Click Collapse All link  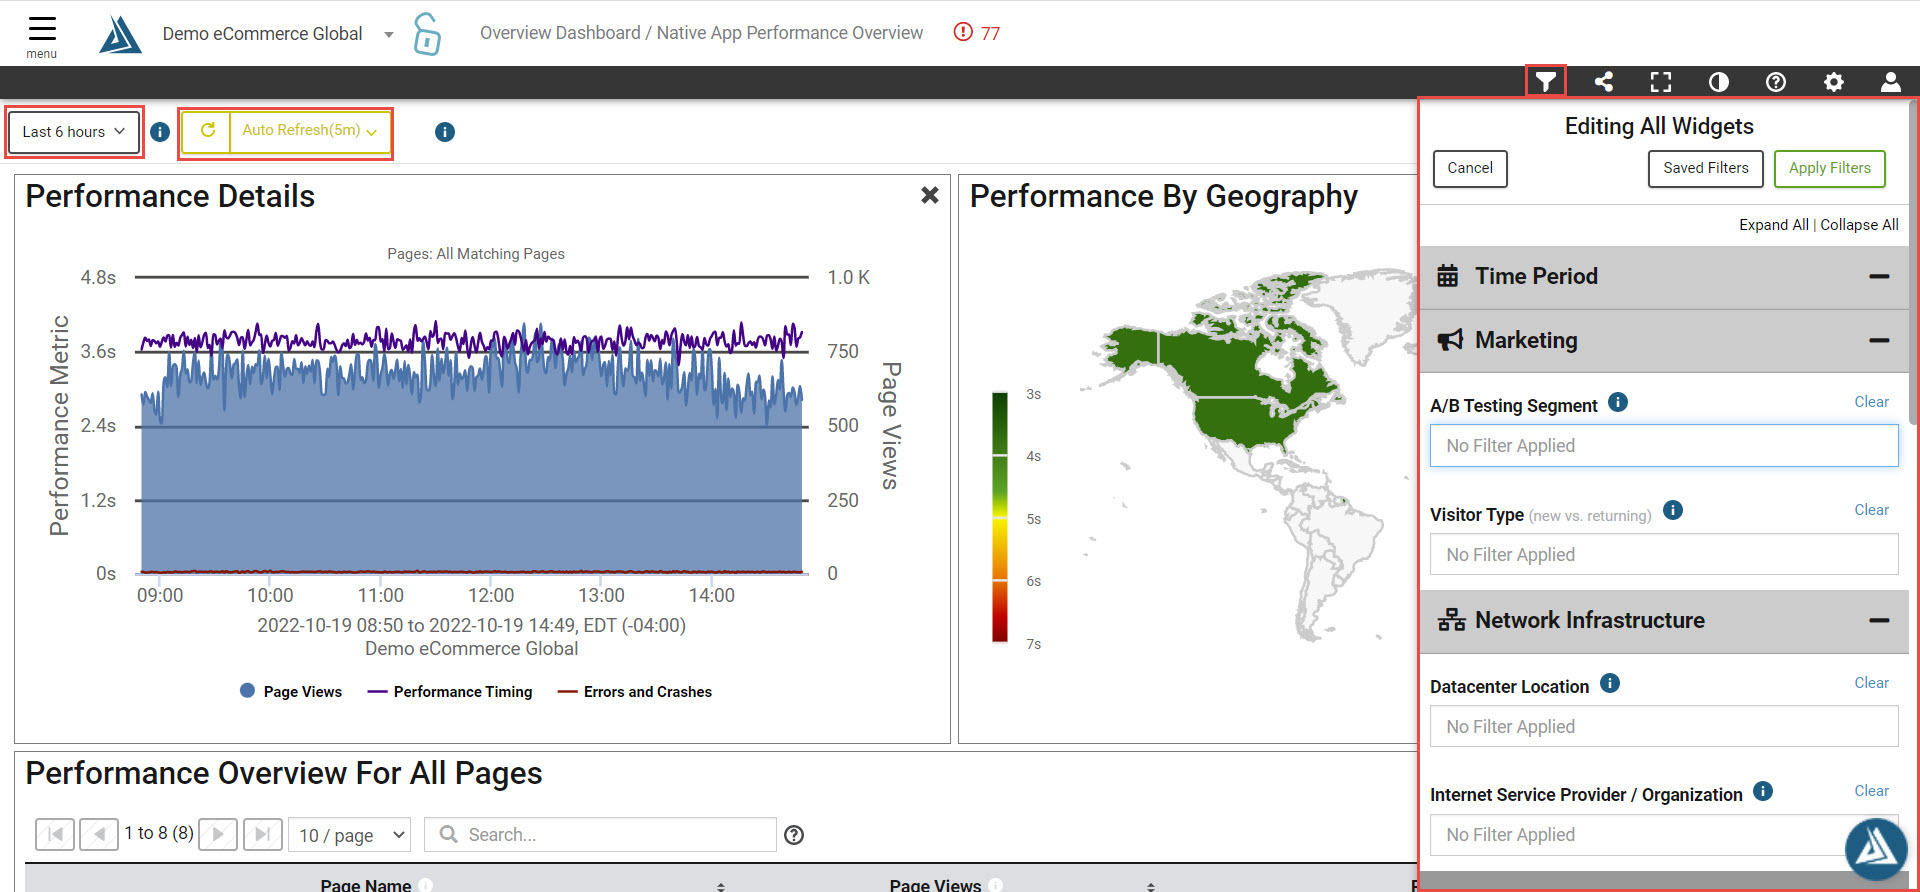point(1859,225)
